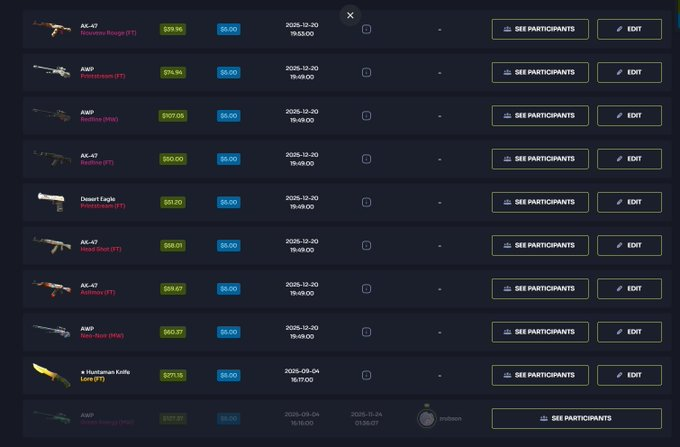This screenshot has height=447, width=680.
Task: Edit the AK-47 Asiimov giveaway
Action: pyautogui.click(x=629, y=289)
